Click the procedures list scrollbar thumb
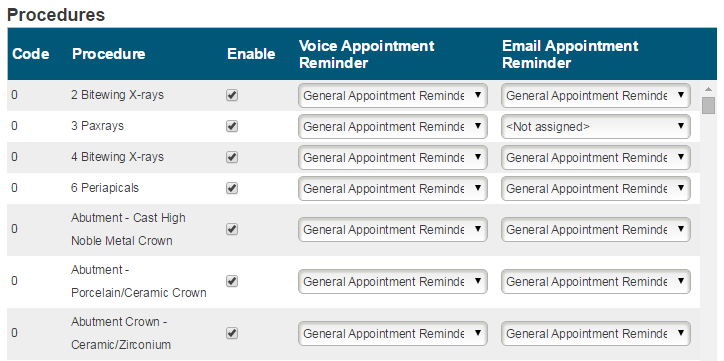The image size is (724, 361). coord(708,105)
